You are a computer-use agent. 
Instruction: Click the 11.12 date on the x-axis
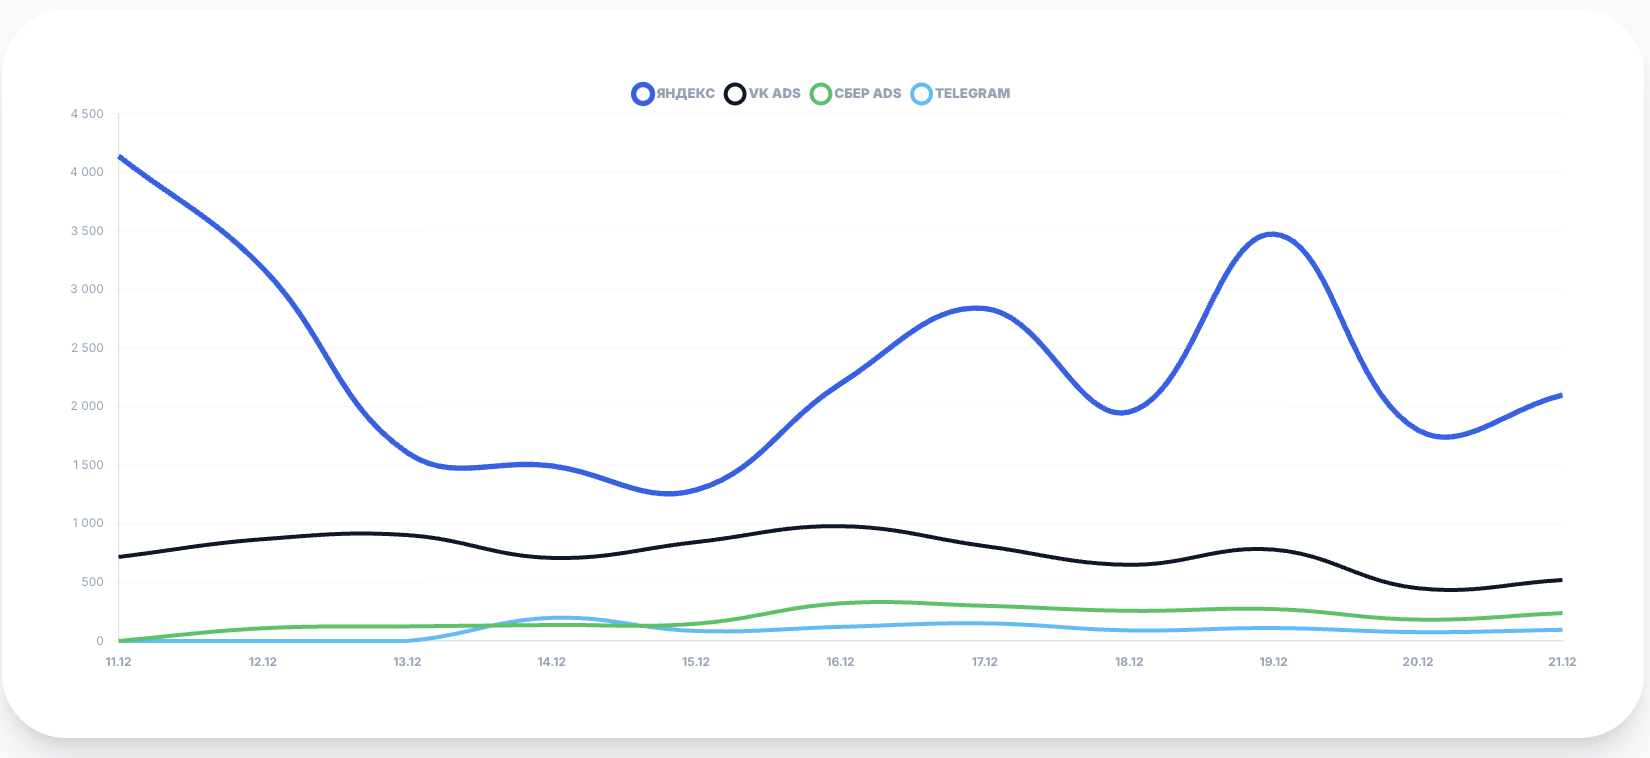pyautogui.click(x=118, y=662)
